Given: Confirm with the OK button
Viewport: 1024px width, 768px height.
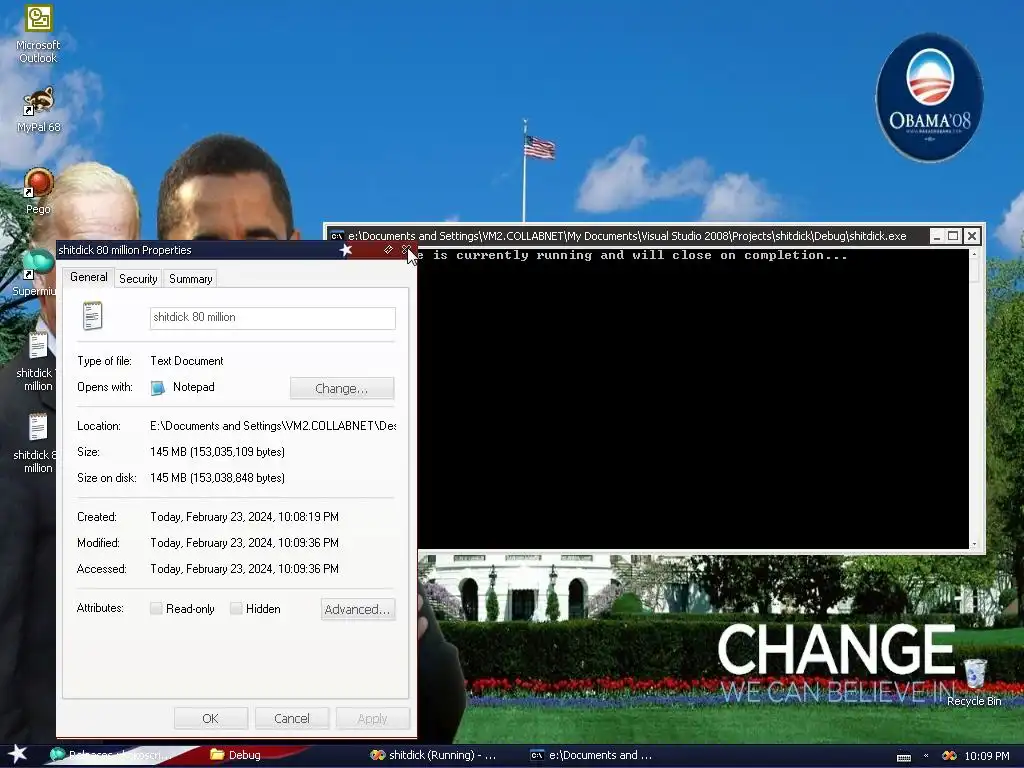Looking at the screenshot, I should (210, 718).
